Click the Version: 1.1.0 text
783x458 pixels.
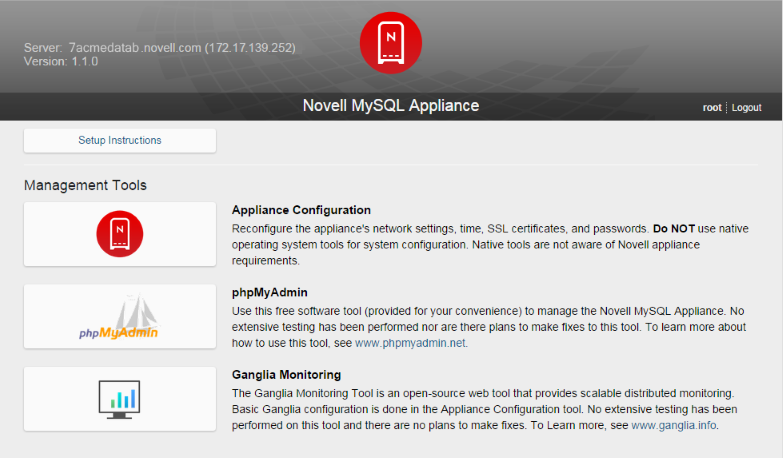pyautogui.click(x=61, y=61)
